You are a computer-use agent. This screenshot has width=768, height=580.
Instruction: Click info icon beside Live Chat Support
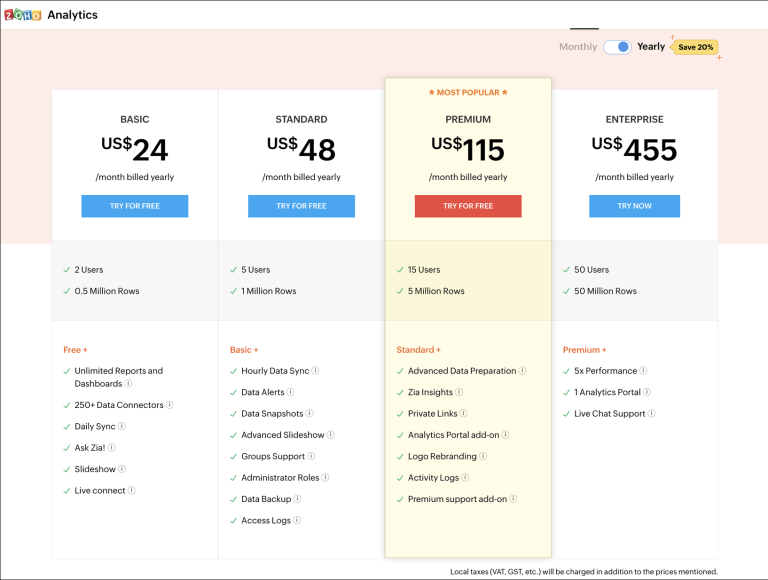pos(651,413)
